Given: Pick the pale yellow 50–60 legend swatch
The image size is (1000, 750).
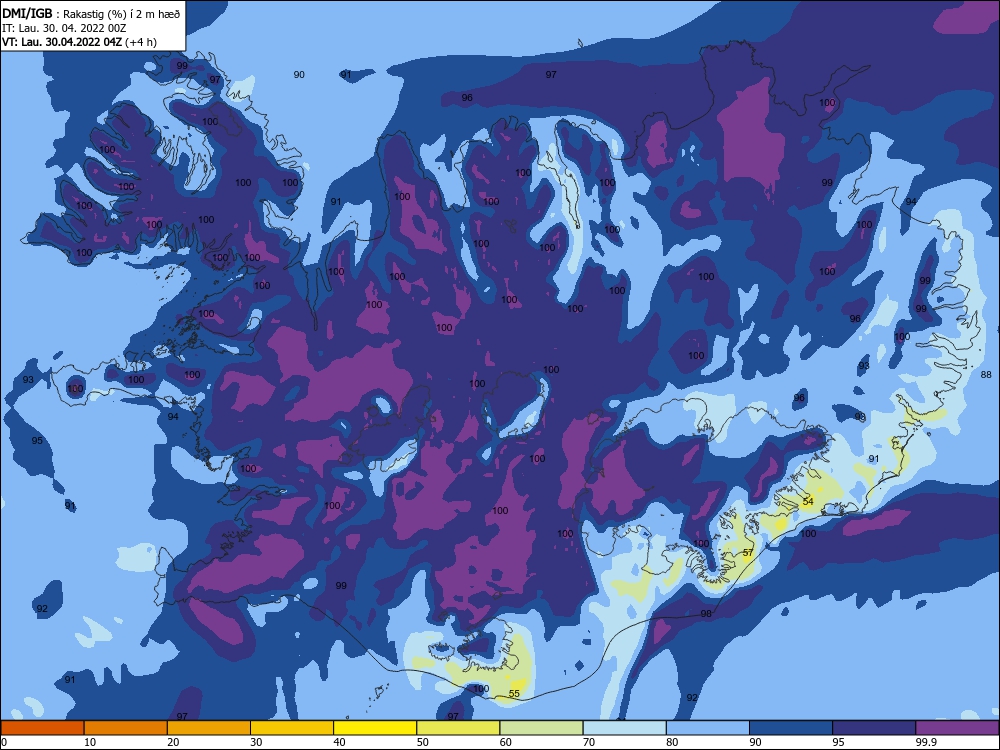Looking at the screenshot, I should coord(459,728).
